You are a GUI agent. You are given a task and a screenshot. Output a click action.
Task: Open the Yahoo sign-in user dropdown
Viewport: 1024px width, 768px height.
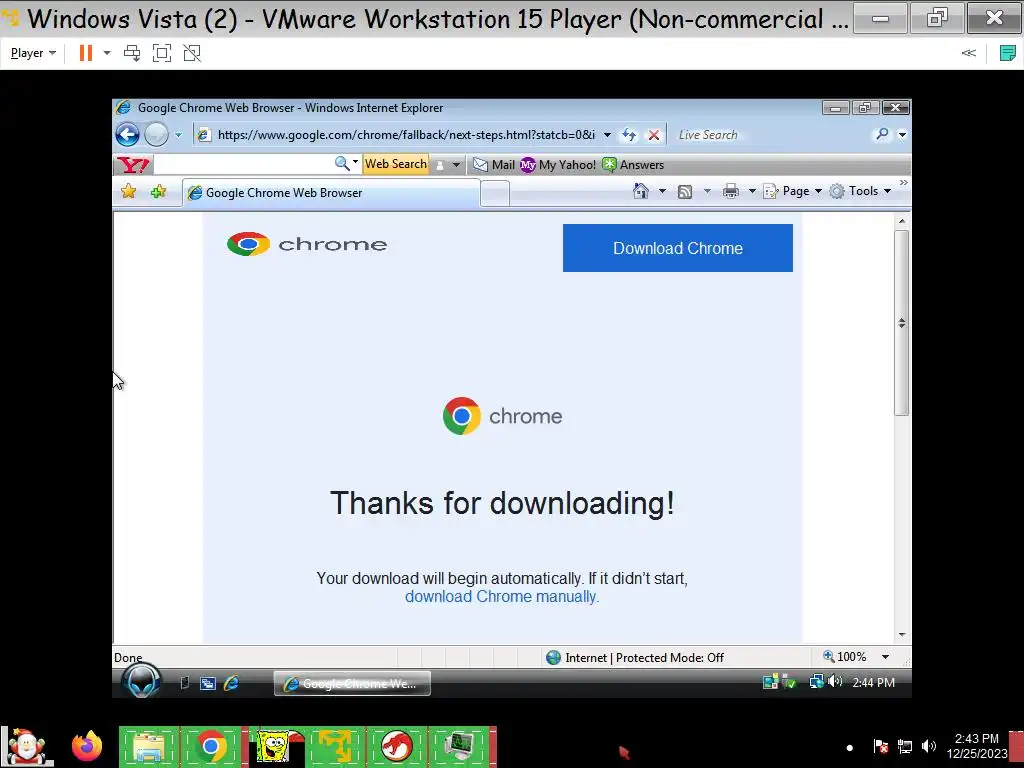(x=448, y=165)
